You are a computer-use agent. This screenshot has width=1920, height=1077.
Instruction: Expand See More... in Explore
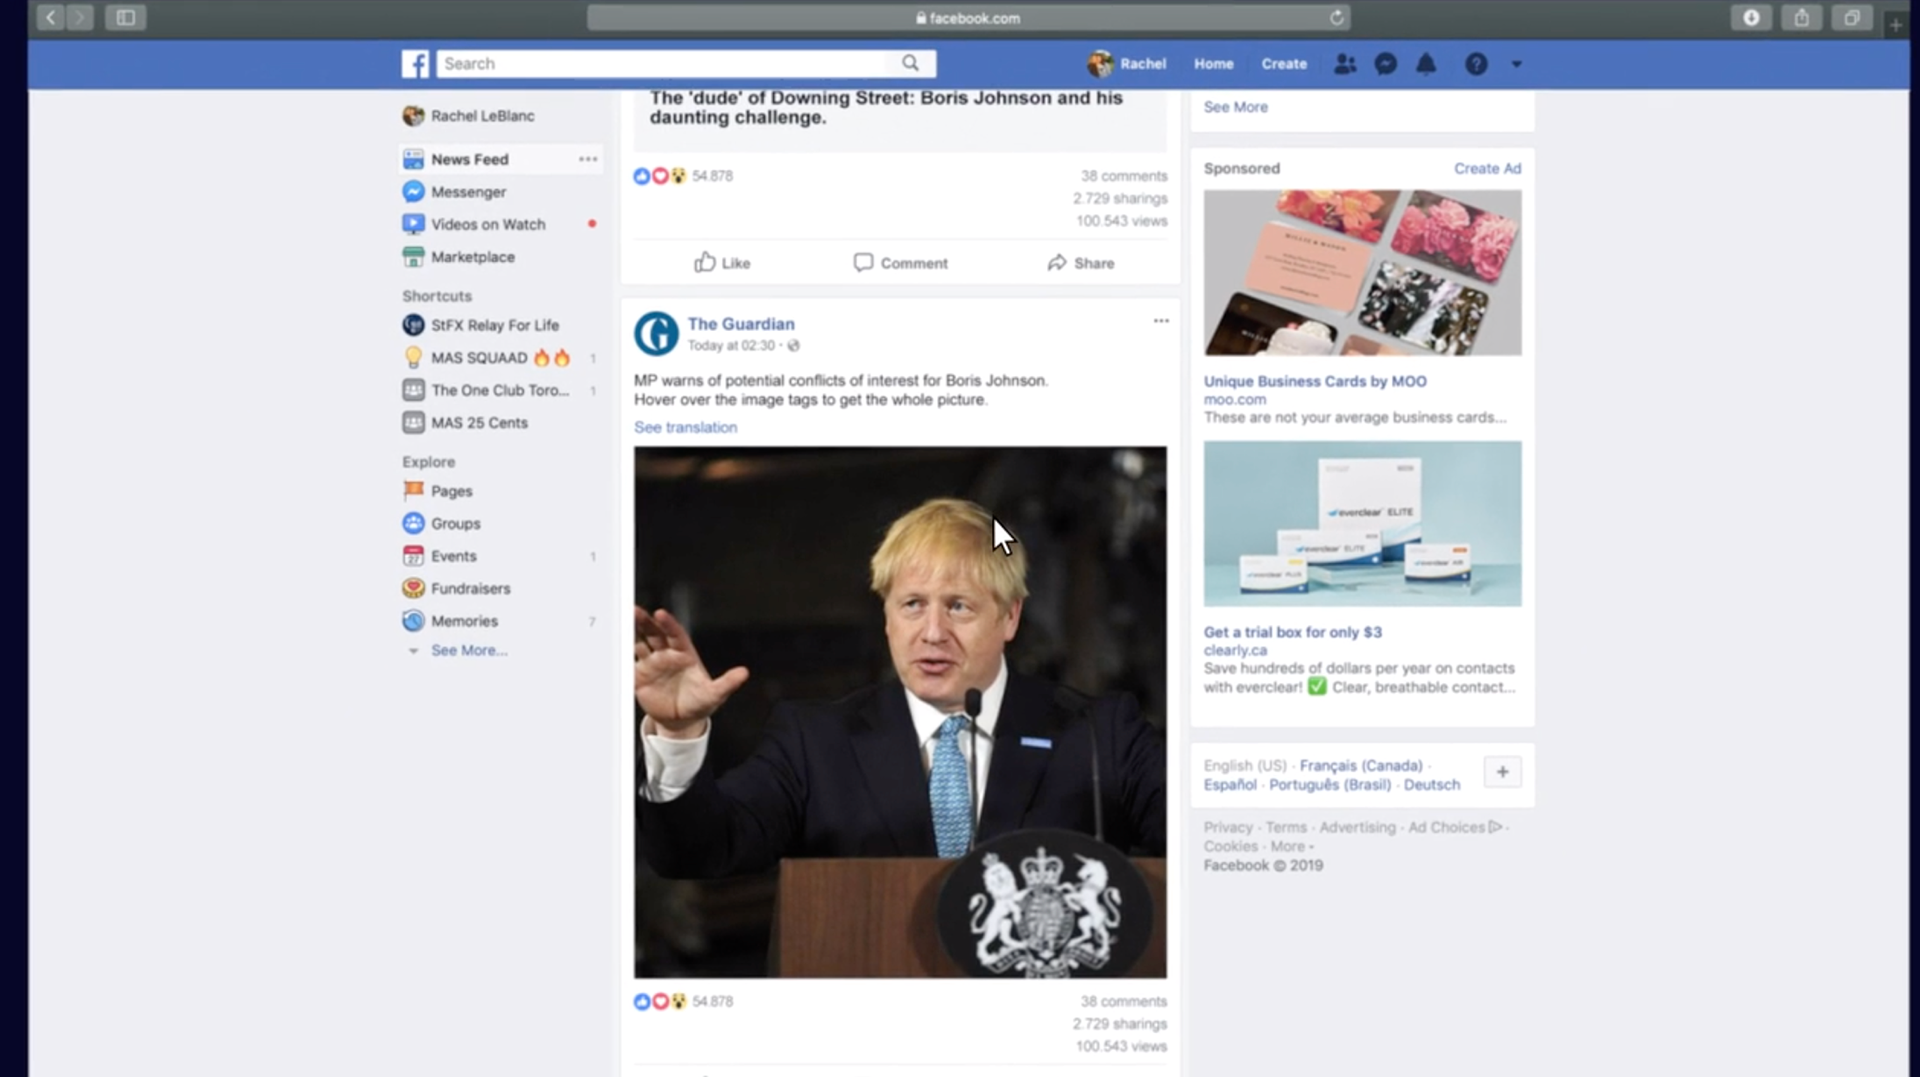coord(469,650)
